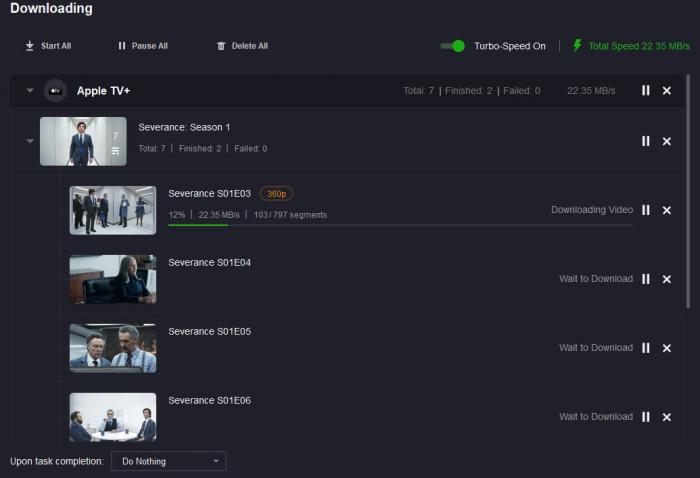
Task: Pause all downloads with Pause All
Action: pos(143,46)
